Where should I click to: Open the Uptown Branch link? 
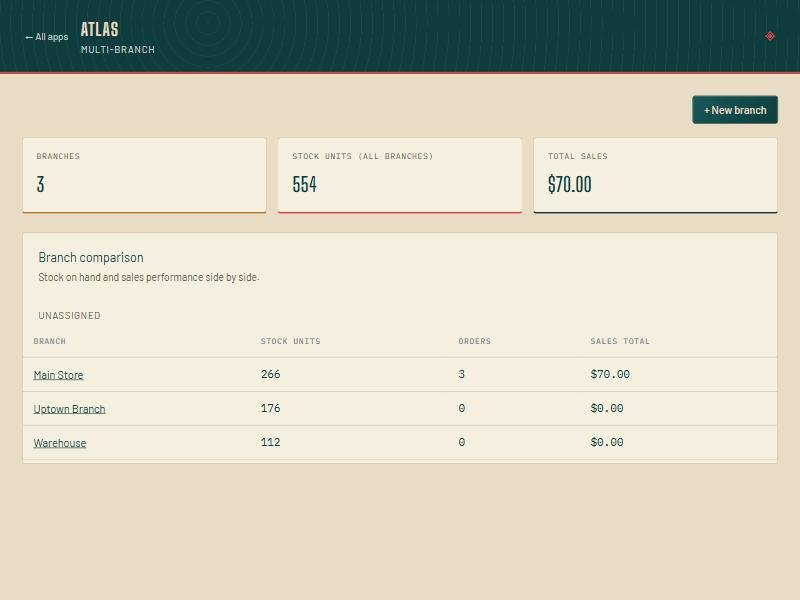[69, 409]
